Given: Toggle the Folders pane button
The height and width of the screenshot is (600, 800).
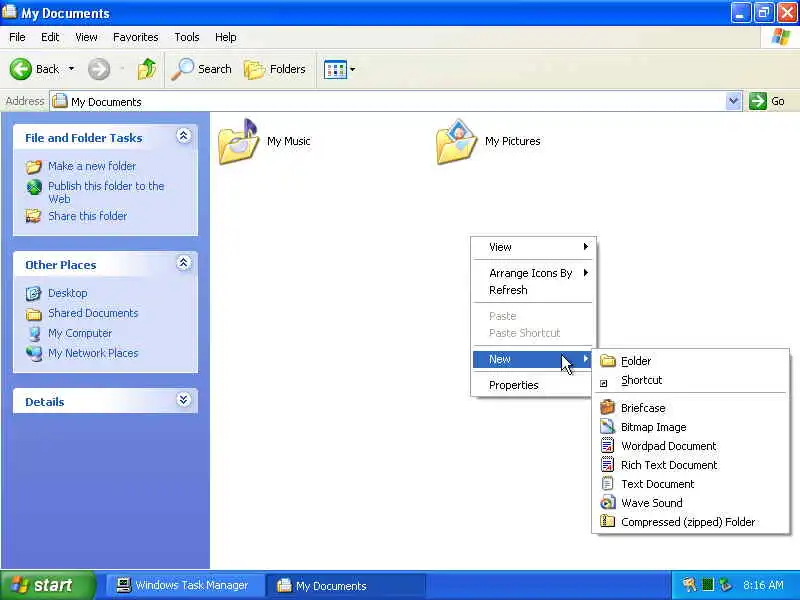Looking at the screenshot, I should pos(274,69).
